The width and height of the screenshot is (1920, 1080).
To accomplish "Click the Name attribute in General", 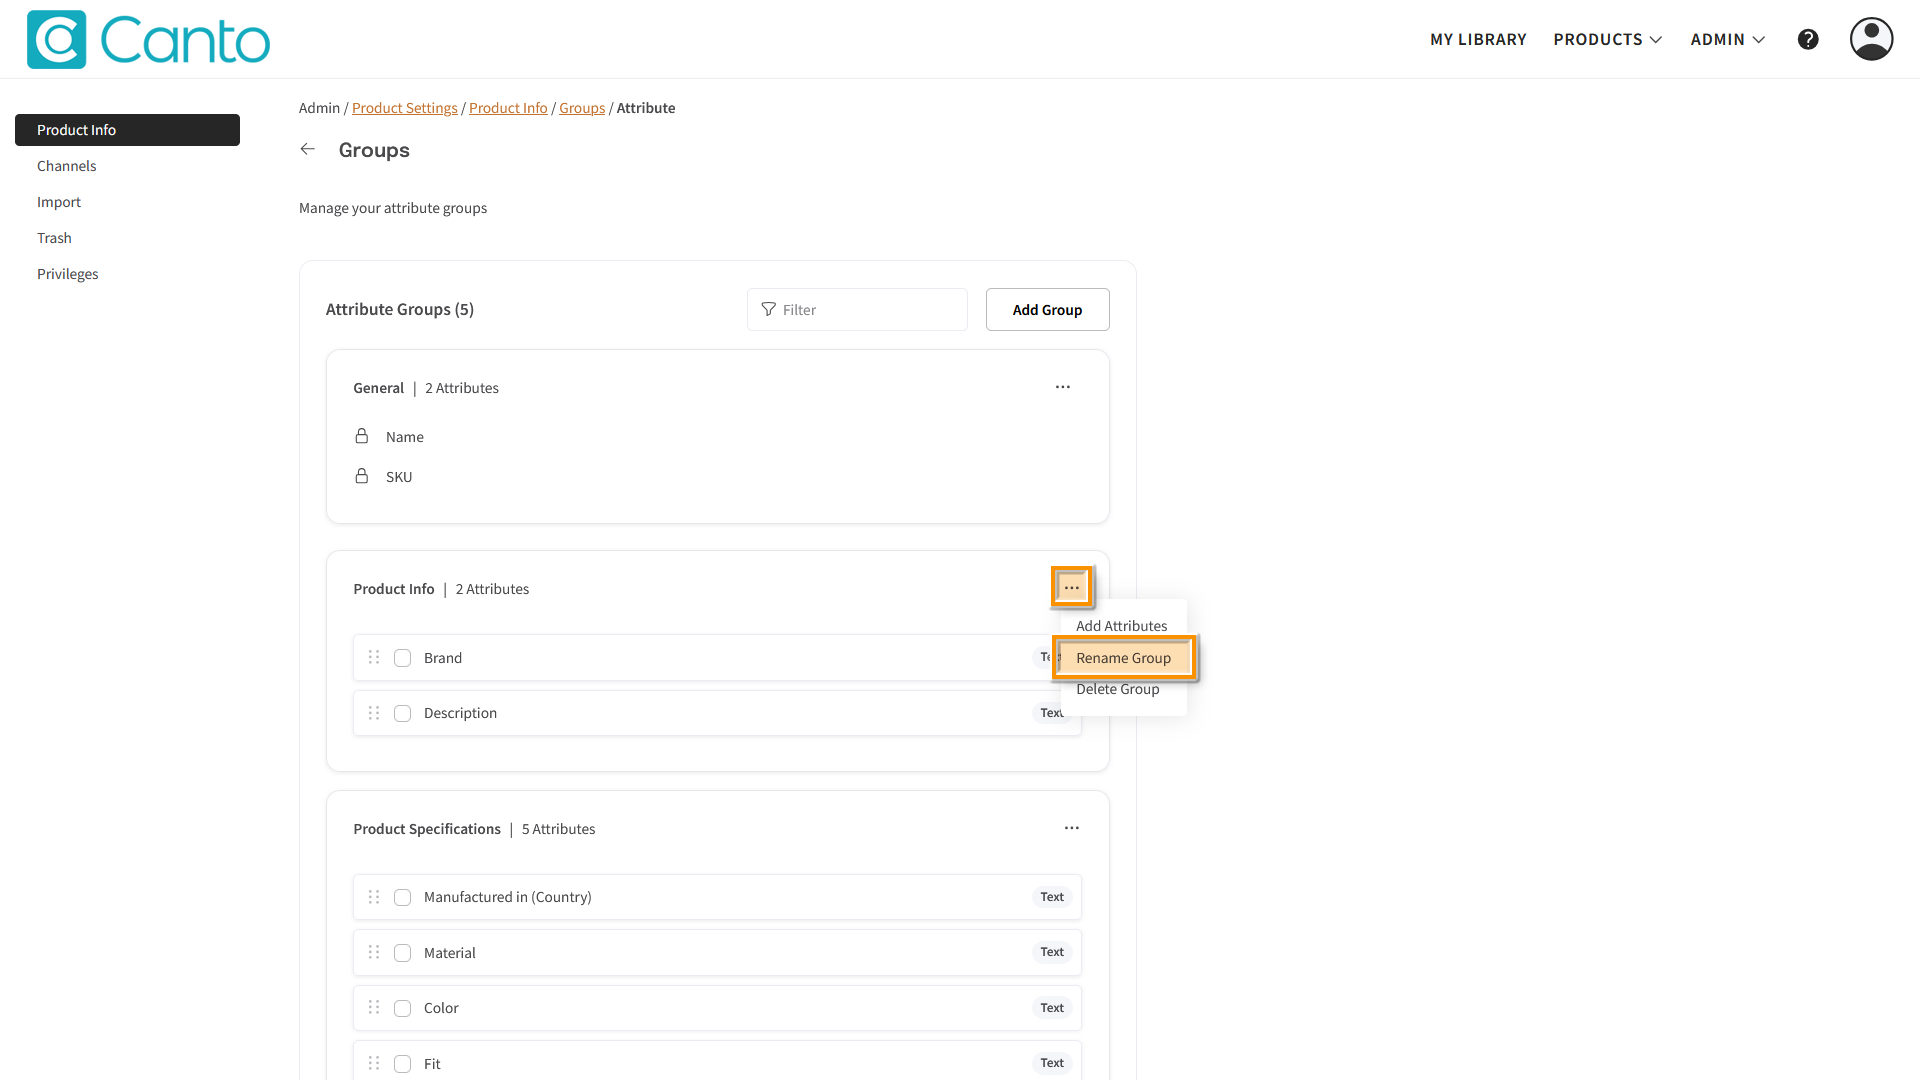I will click(x=404, y=437).
